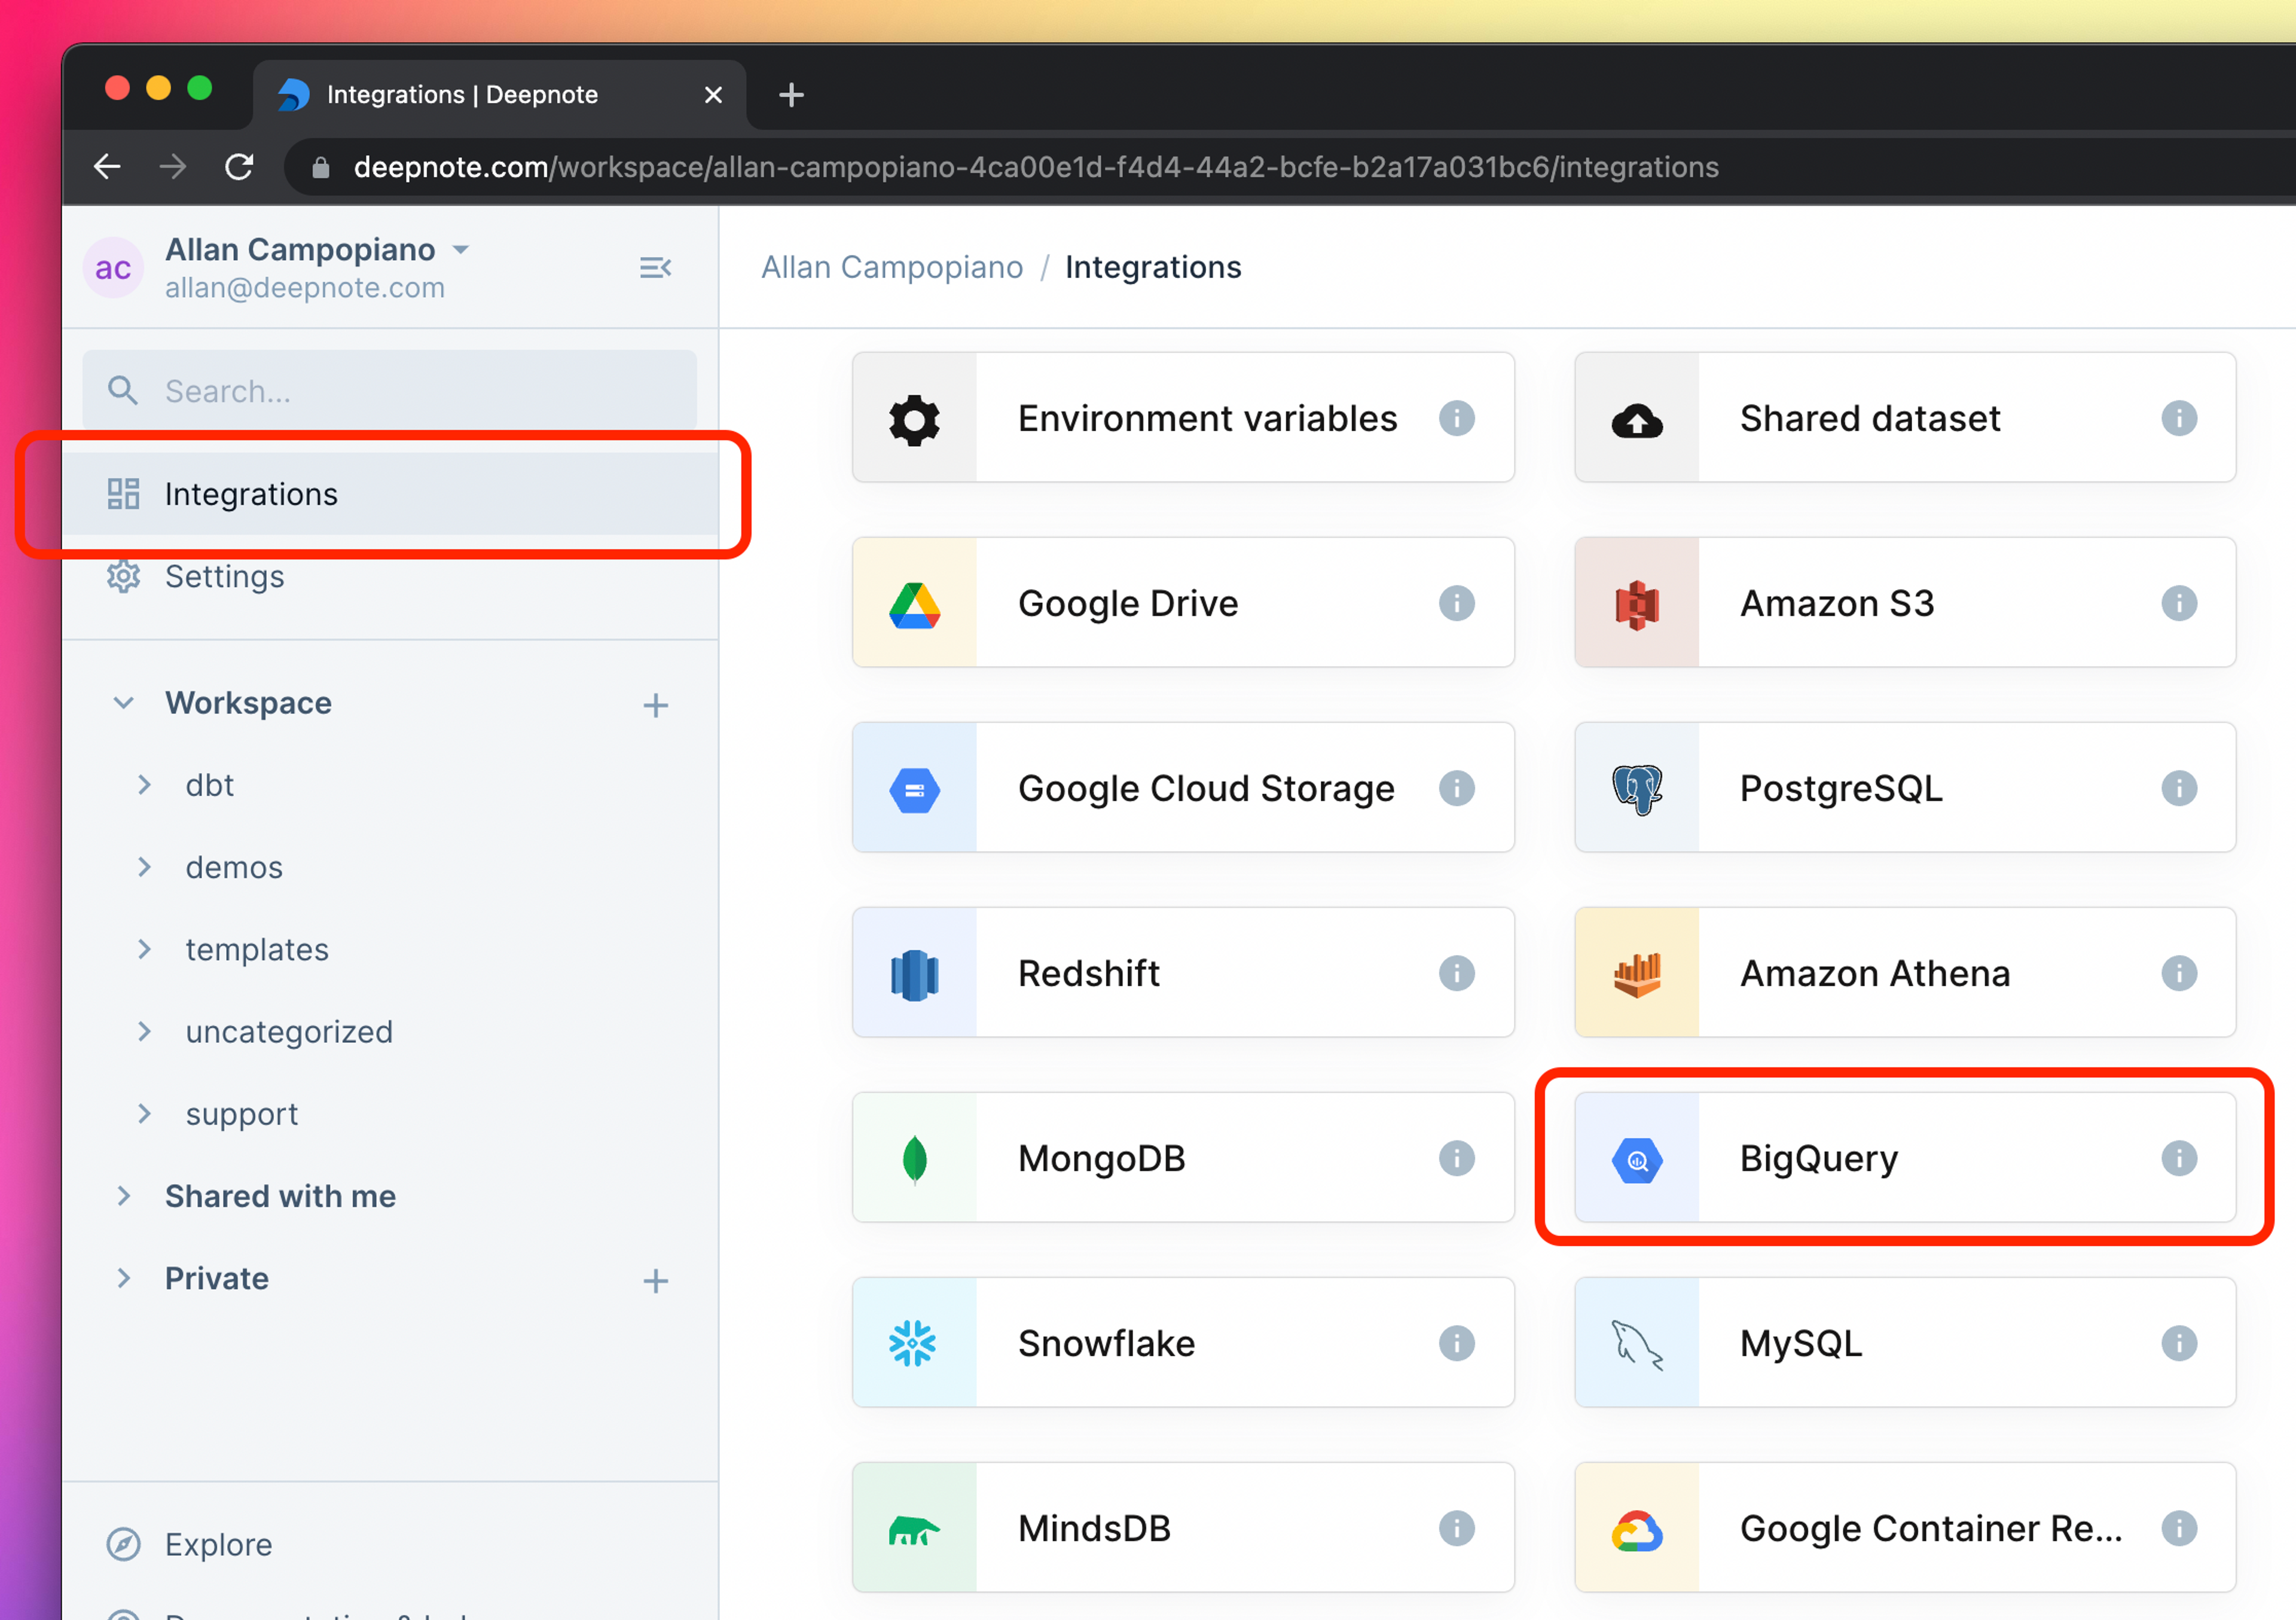2296x1620 pixels.
Task: Open info for Snowflake
Action: 1456,1343
